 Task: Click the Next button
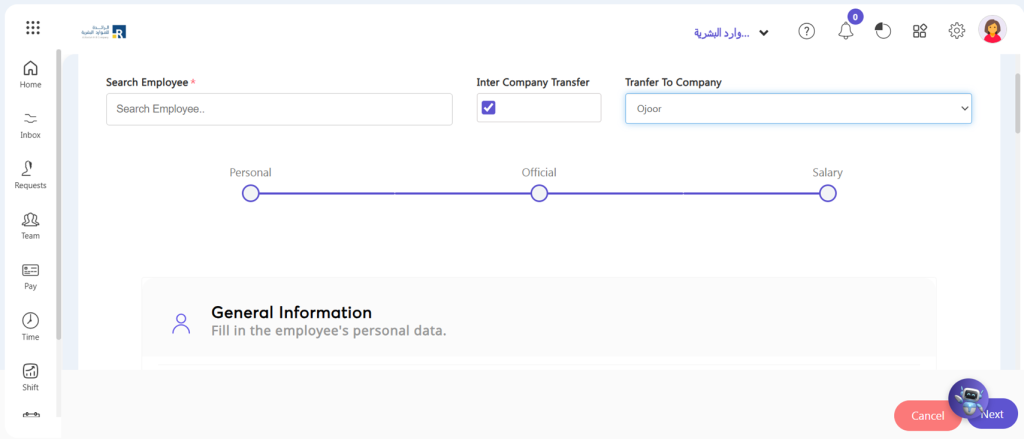click(x=991, y=414)
